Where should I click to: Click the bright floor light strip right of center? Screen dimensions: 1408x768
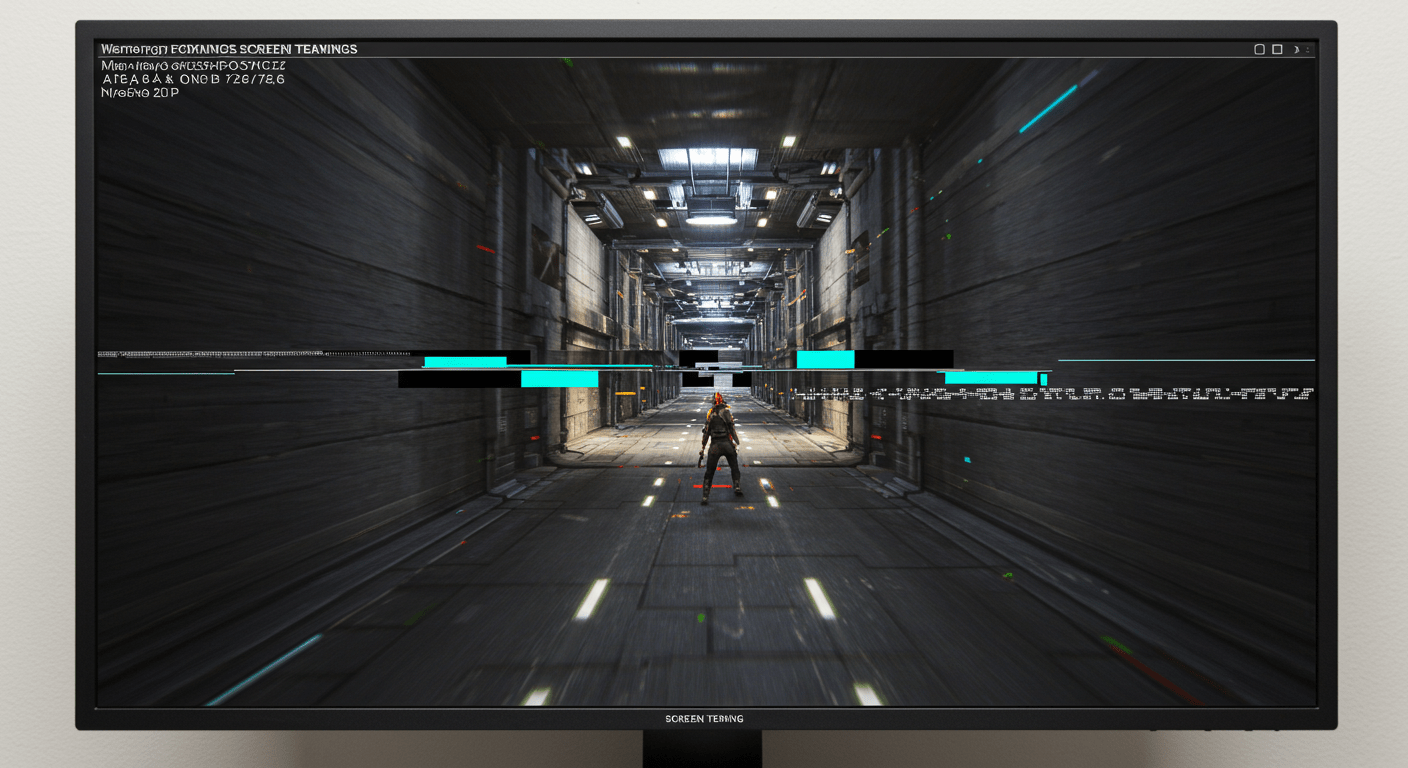pyautogui.click(x=820, y=599)
